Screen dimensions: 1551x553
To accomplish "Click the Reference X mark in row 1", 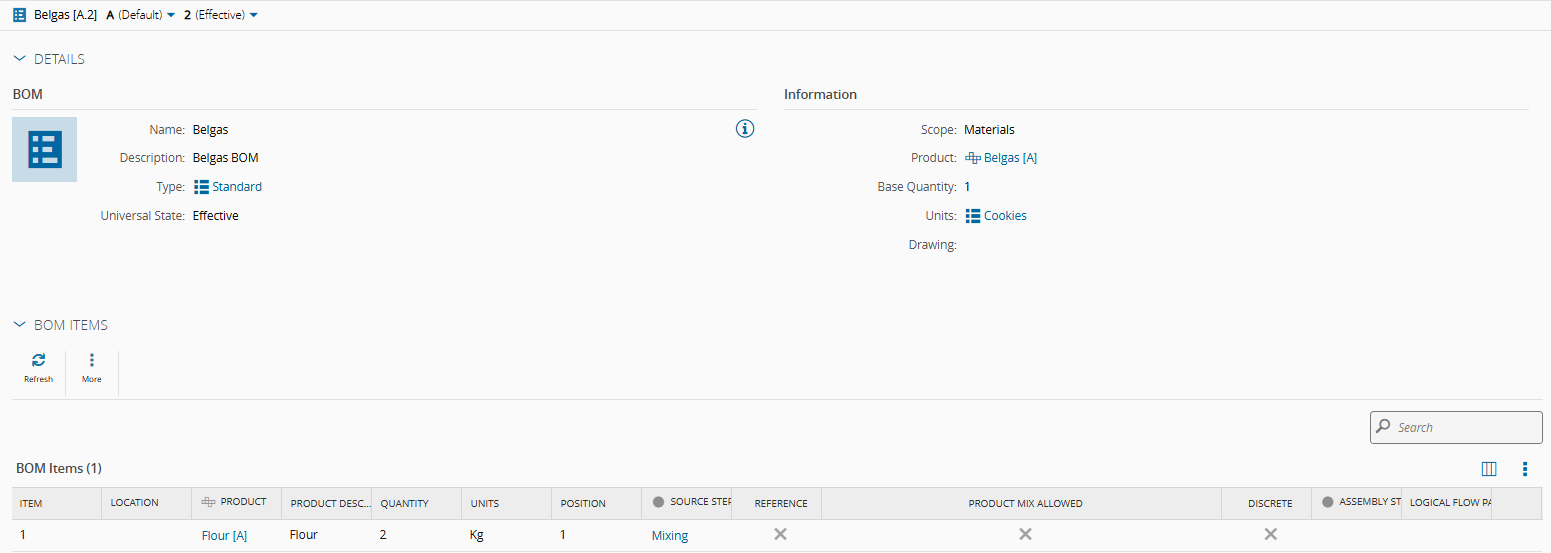I will tap(780, 535).
